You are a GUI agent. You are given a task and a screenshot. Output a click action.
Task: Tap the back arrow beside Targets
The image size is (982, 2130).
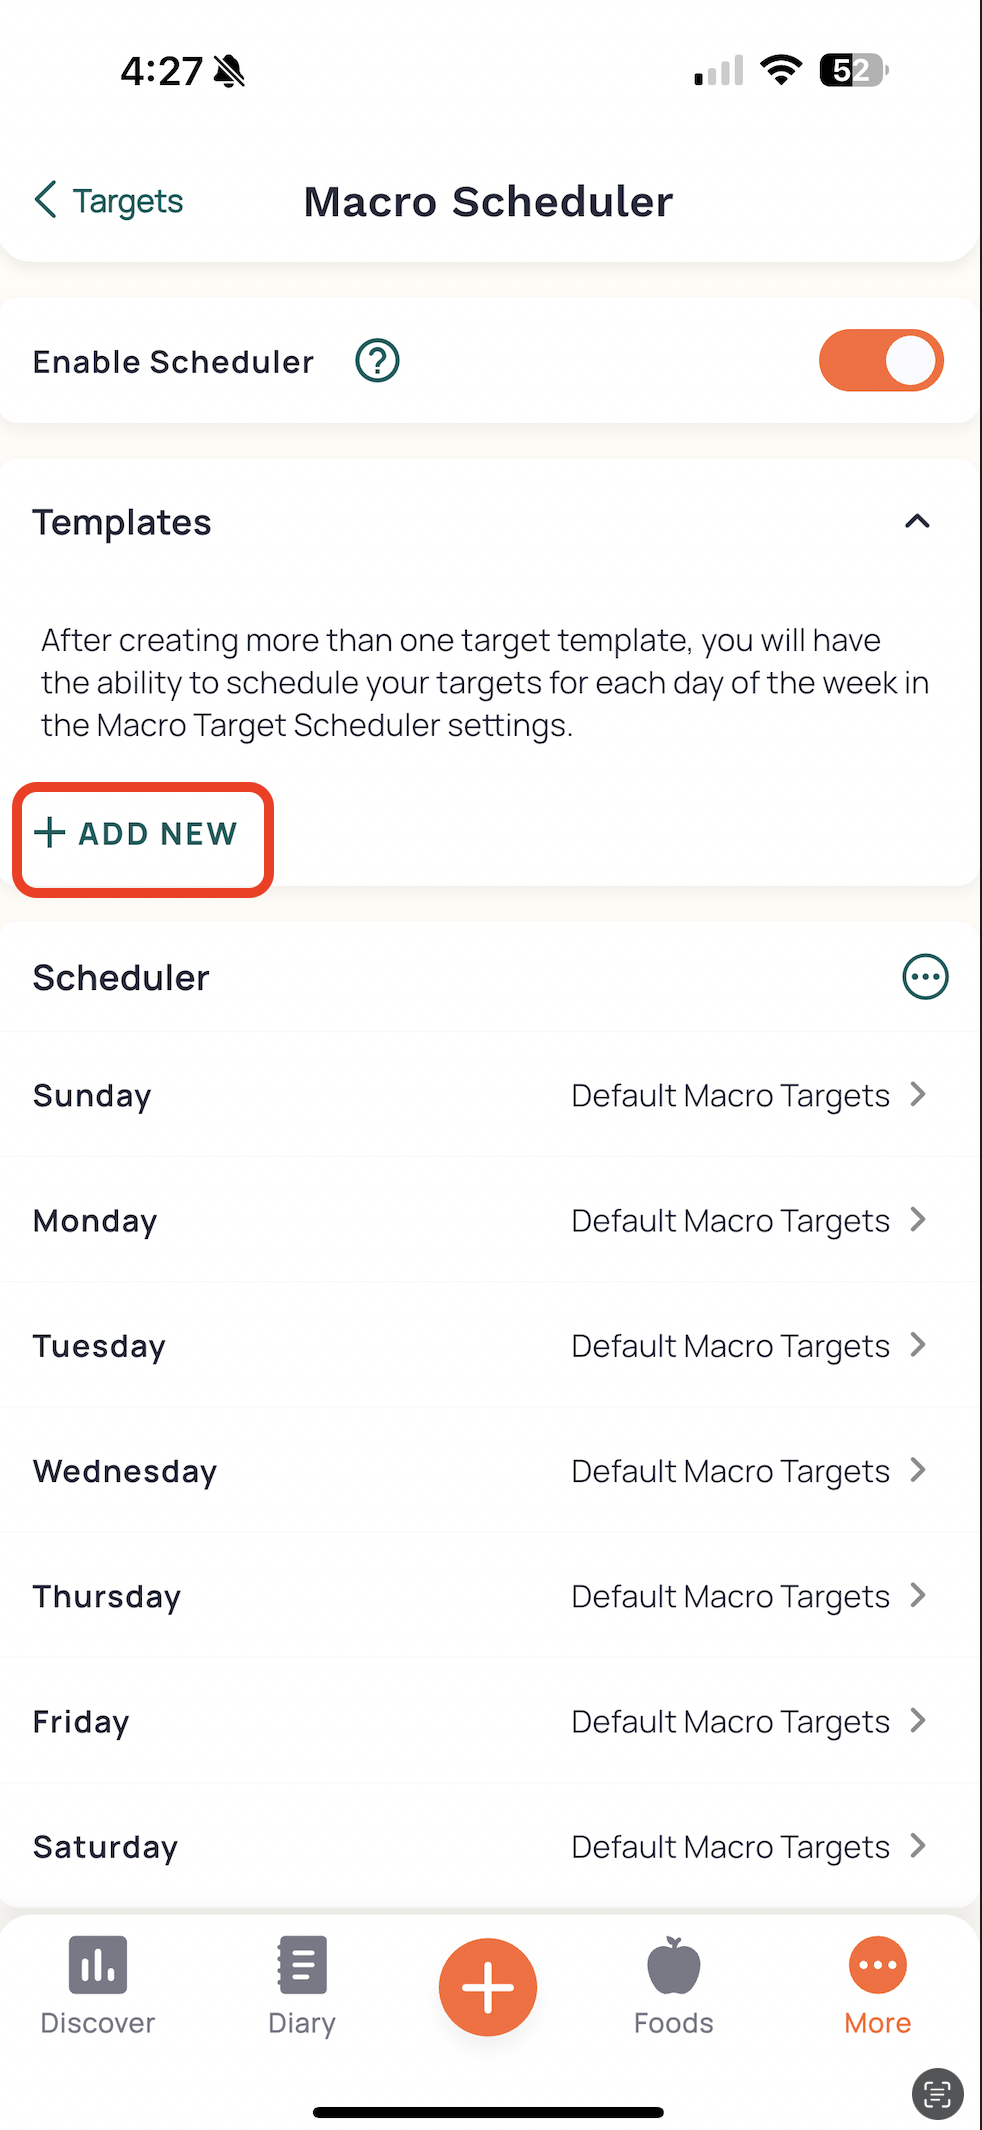click(x=46, y=200)
